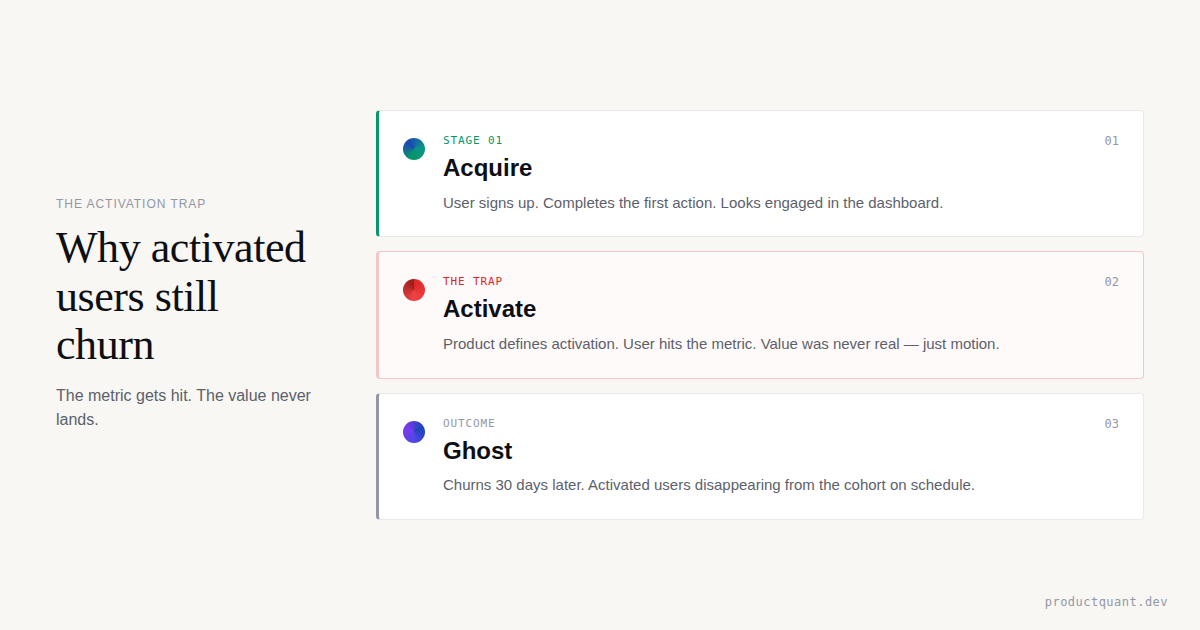This screenshot has width=1200, height=630.
Task: Click 'Product defines activation' description text
Action: point(720,344)
